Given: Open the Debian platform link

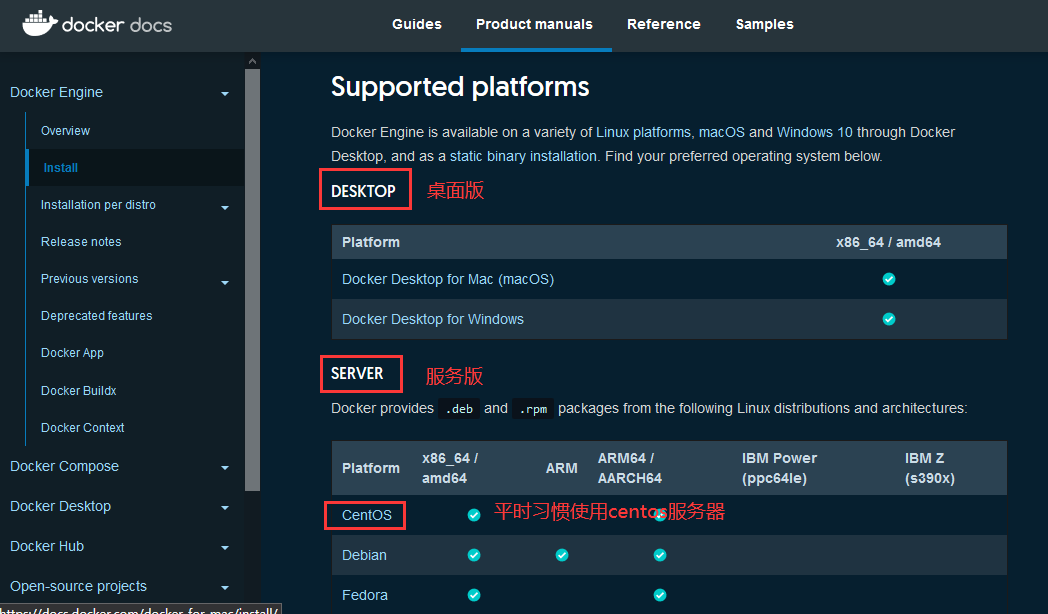Looking at the screenshot, I should pyautogui.click(x=364, y=555).
